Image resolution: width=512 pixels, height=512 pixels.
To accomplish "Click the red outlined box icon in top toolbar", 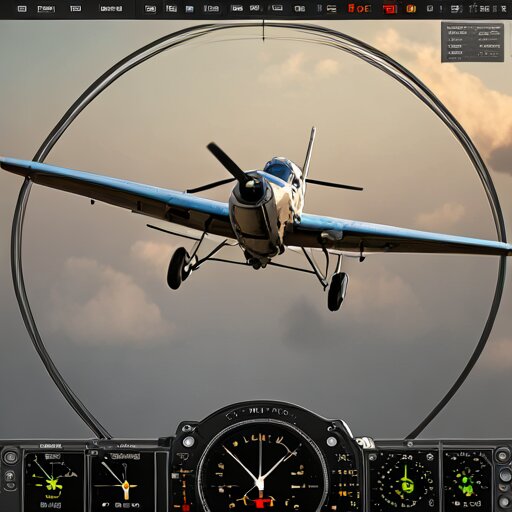I will (390, 9).
